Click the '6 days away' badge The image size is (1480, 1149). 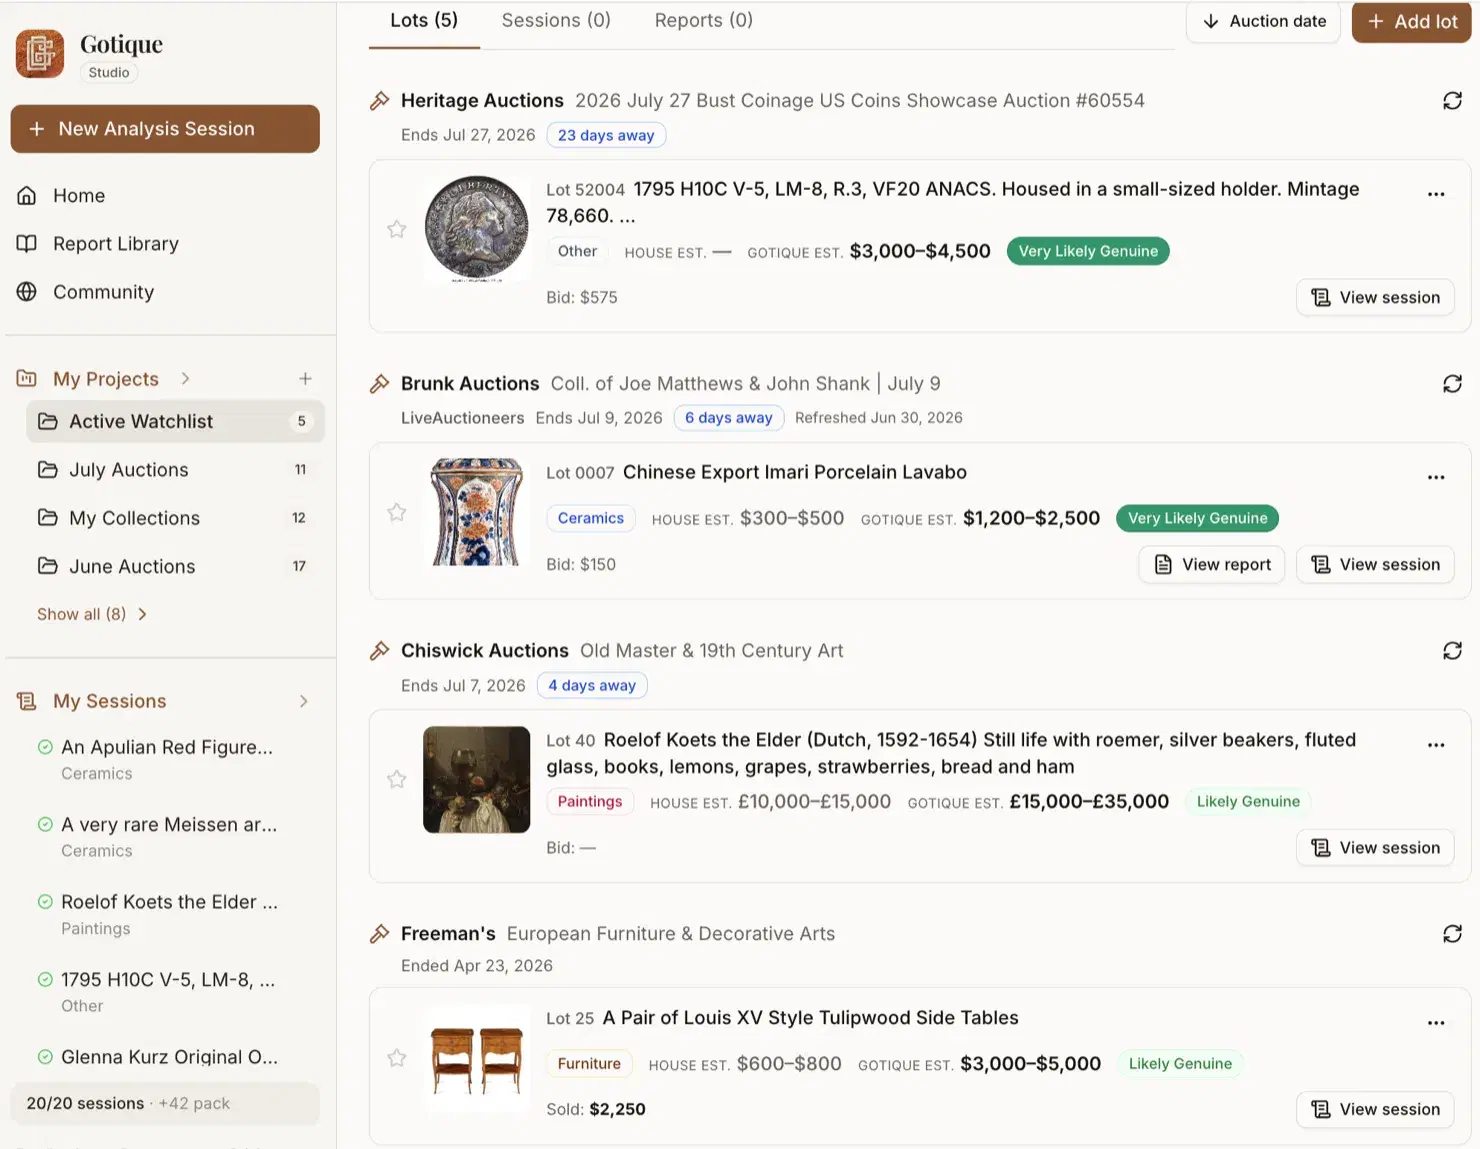click(729, 418)
